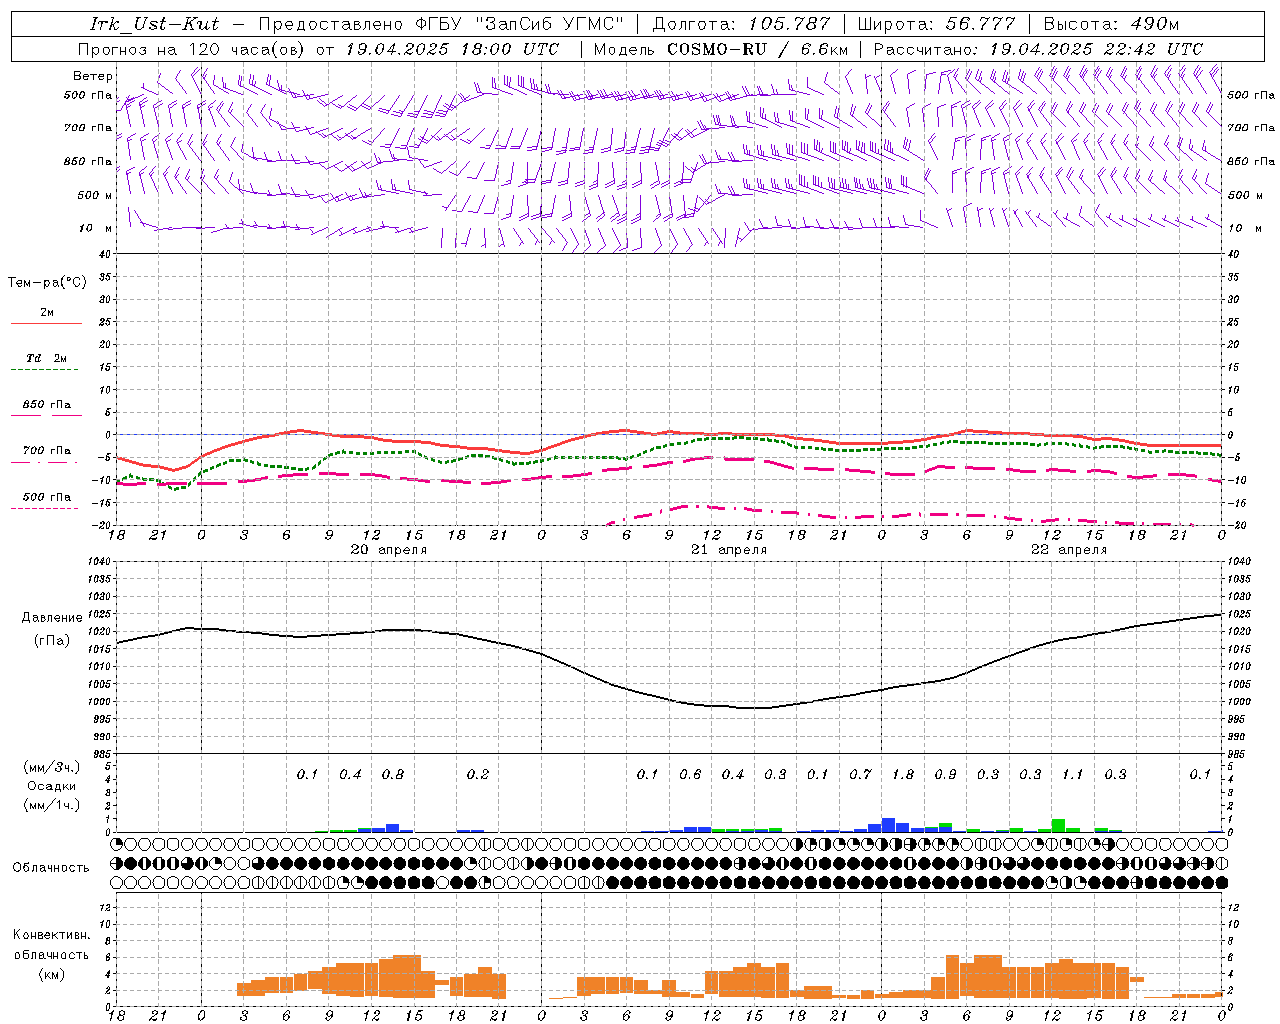
Task: Select computed time 19.04.2025 22:42 UTC
Action: [1096, 48]
